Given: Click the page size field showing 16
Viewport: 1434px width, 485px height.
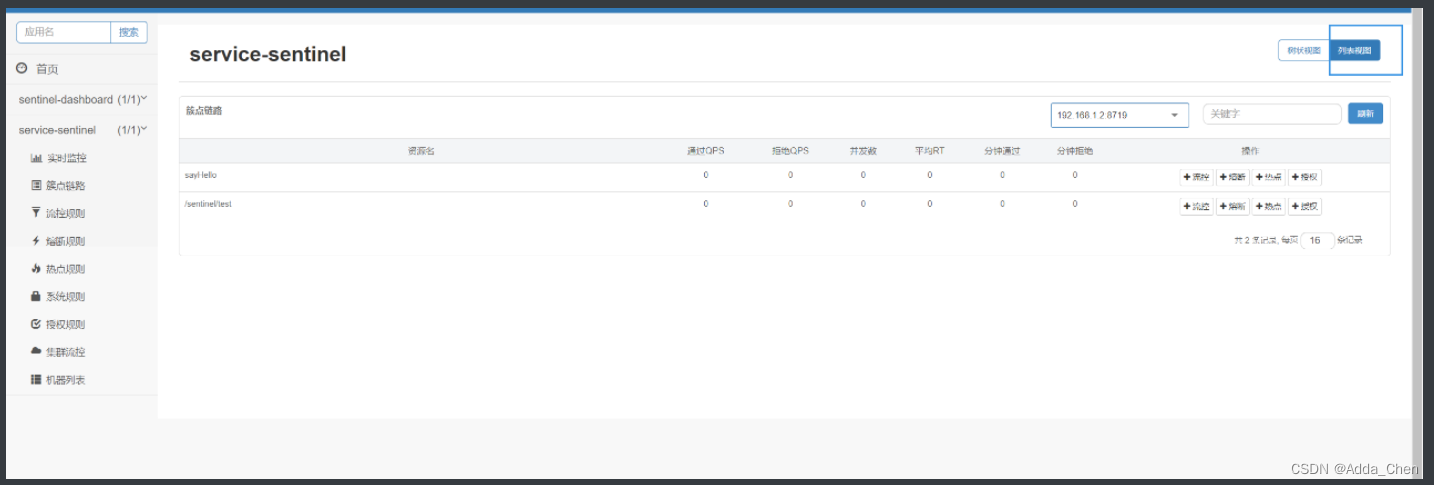Looking at the screenshot, I should tap(1317, 240).
